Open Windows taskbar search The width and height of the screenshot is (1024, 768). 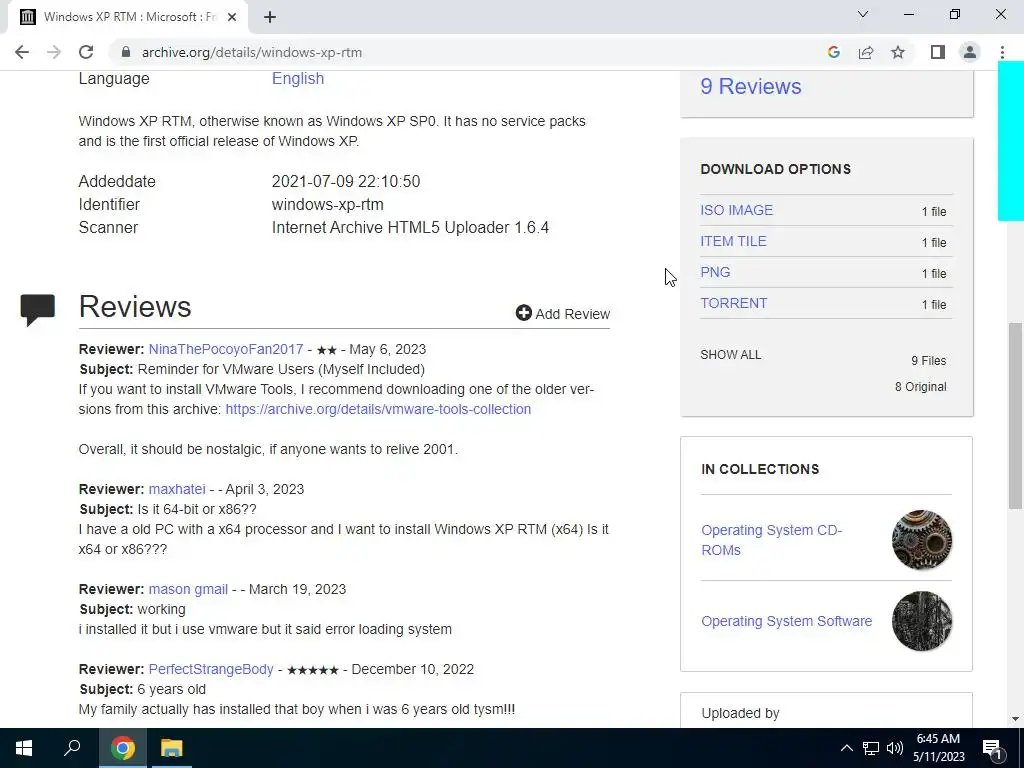[x=72, y=748]
